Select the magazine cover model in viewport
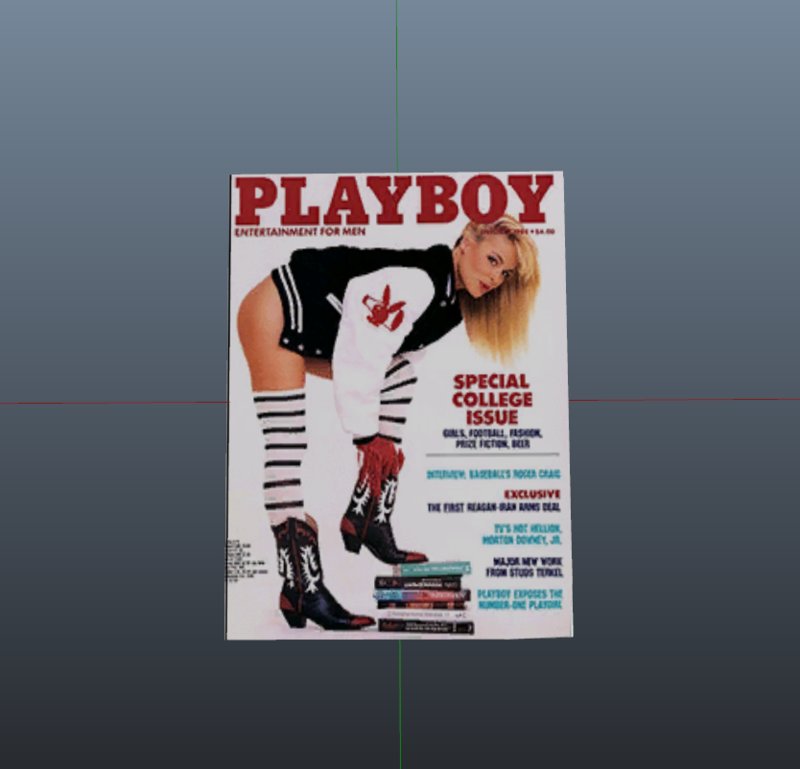The width and height of the screenshot is (800, 769). click(399, 406)
